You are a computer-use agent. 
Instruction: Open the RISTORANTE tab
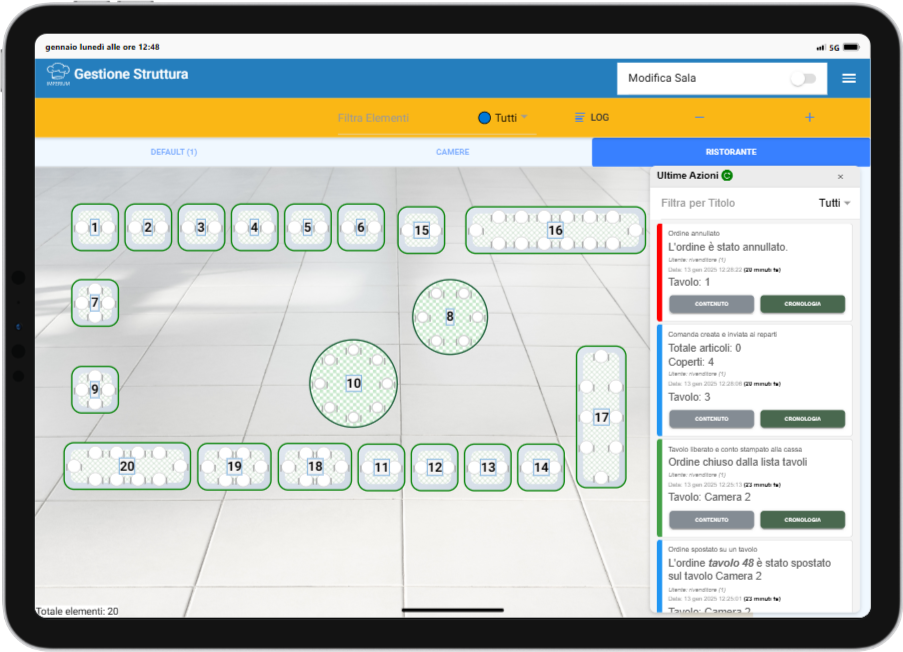tap(730, 152)
